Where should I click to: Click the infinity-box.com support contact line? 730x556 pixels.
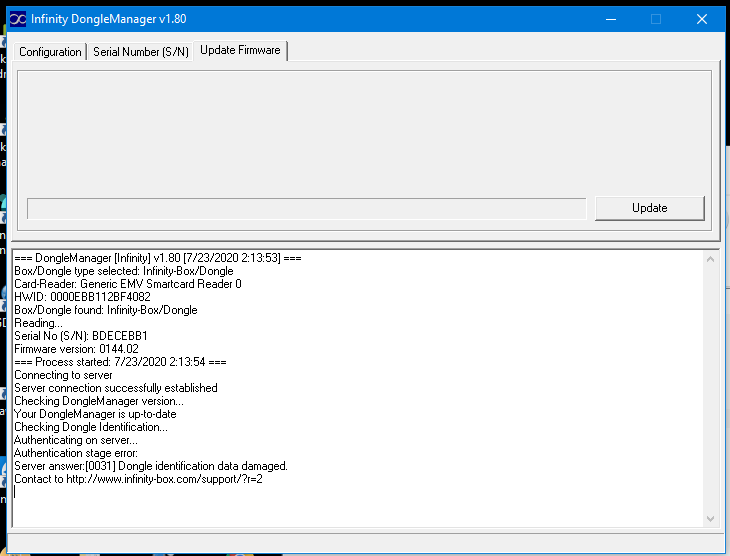[138, 480]
